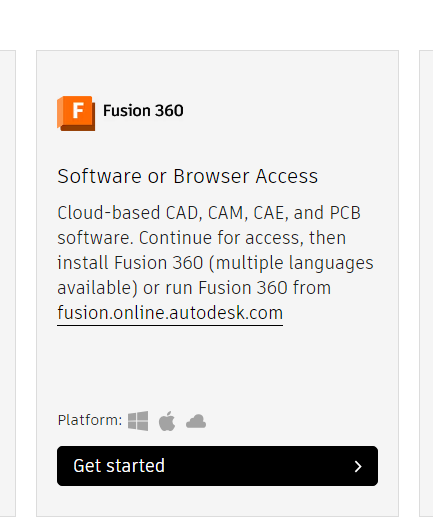The image size is (433, 521).
Task: Select the cloud platform icon
Action: (x=196, y=421)
